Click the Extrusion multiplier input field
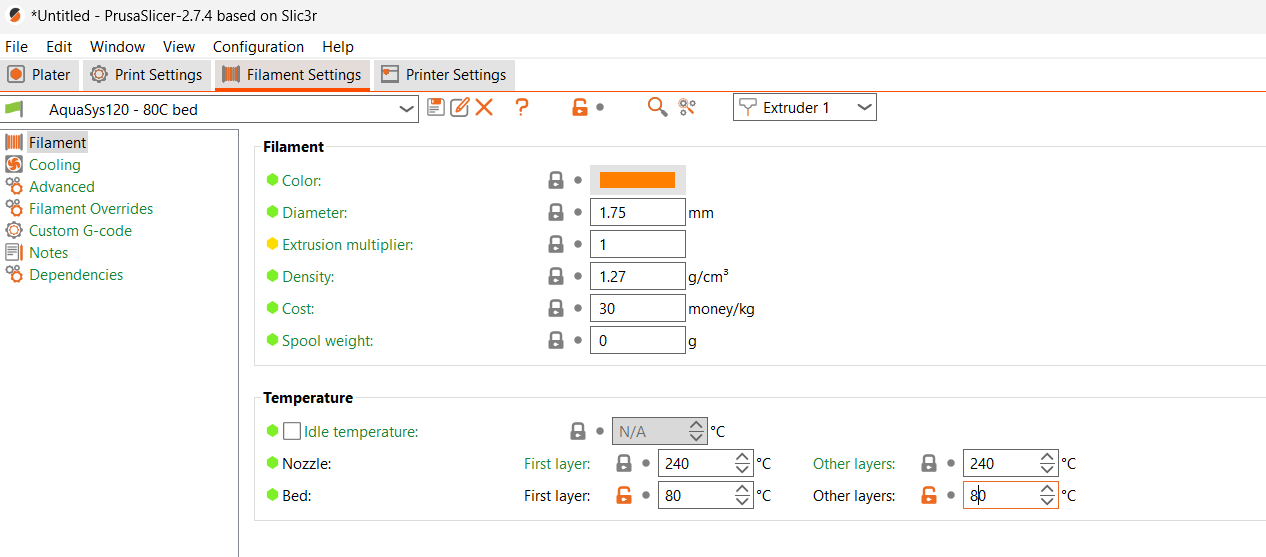 click(638, 244)
